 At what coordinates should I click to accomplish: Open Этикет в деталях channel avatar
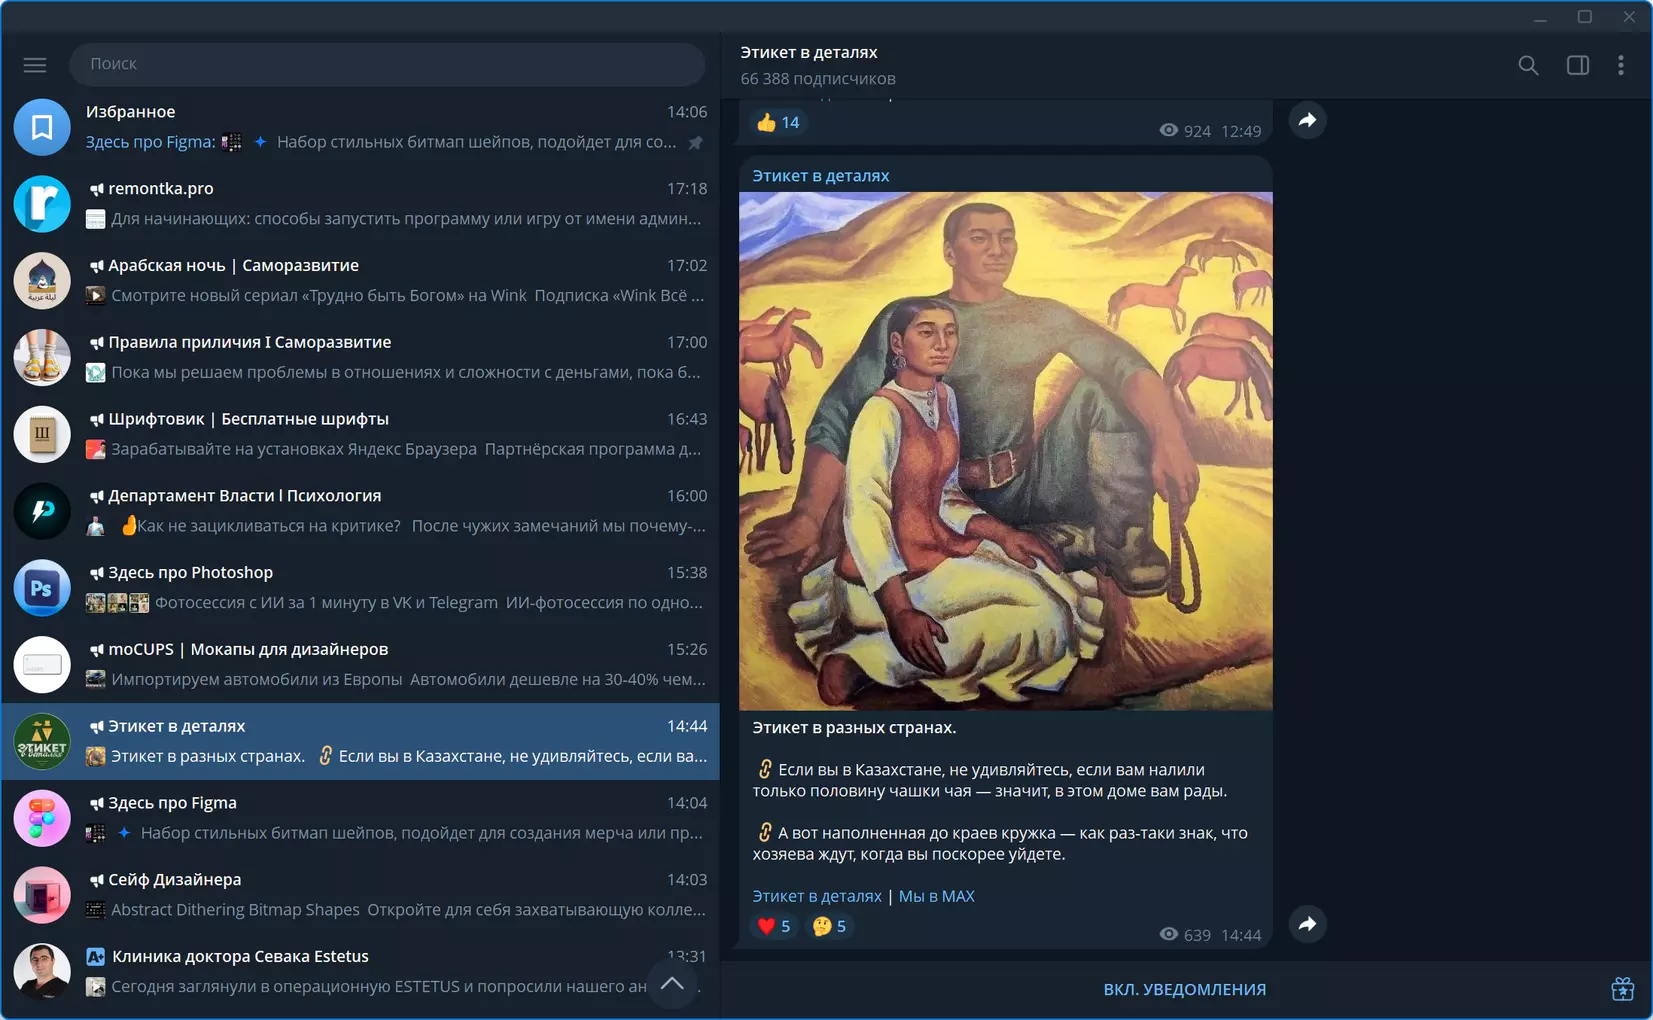[x=42, y=741]
